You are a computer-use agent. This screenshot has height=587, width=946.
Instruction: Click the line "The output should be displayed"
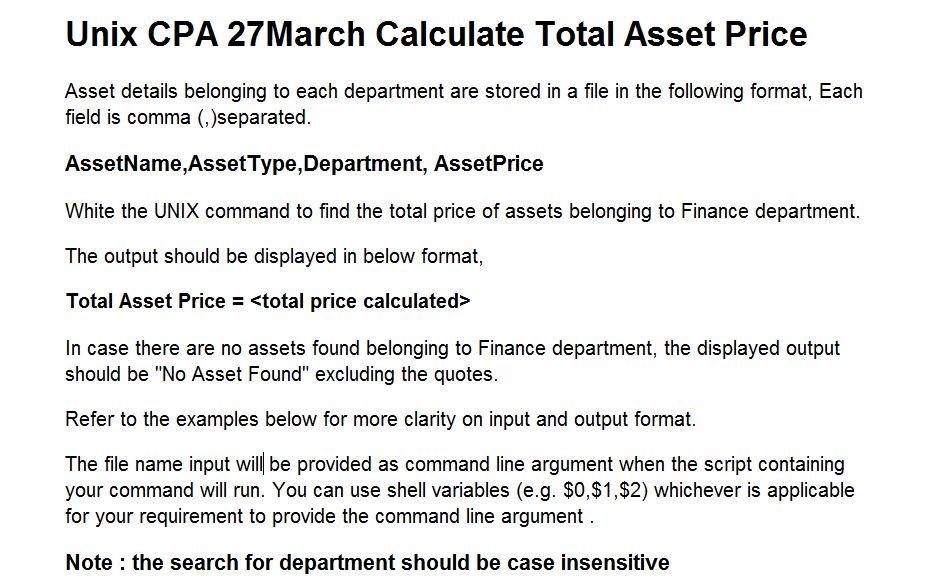(273, 256)
